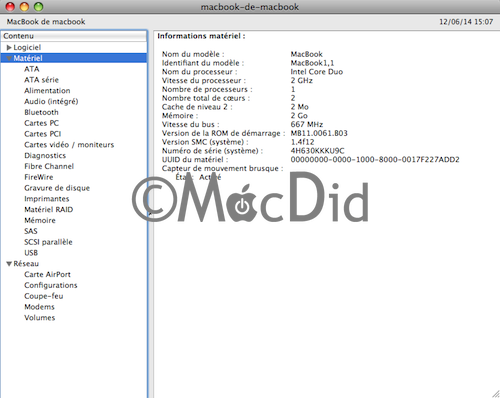Select Coupe-feu under Réseau
The height and width of the screenshot is (398, 500).
44,296
